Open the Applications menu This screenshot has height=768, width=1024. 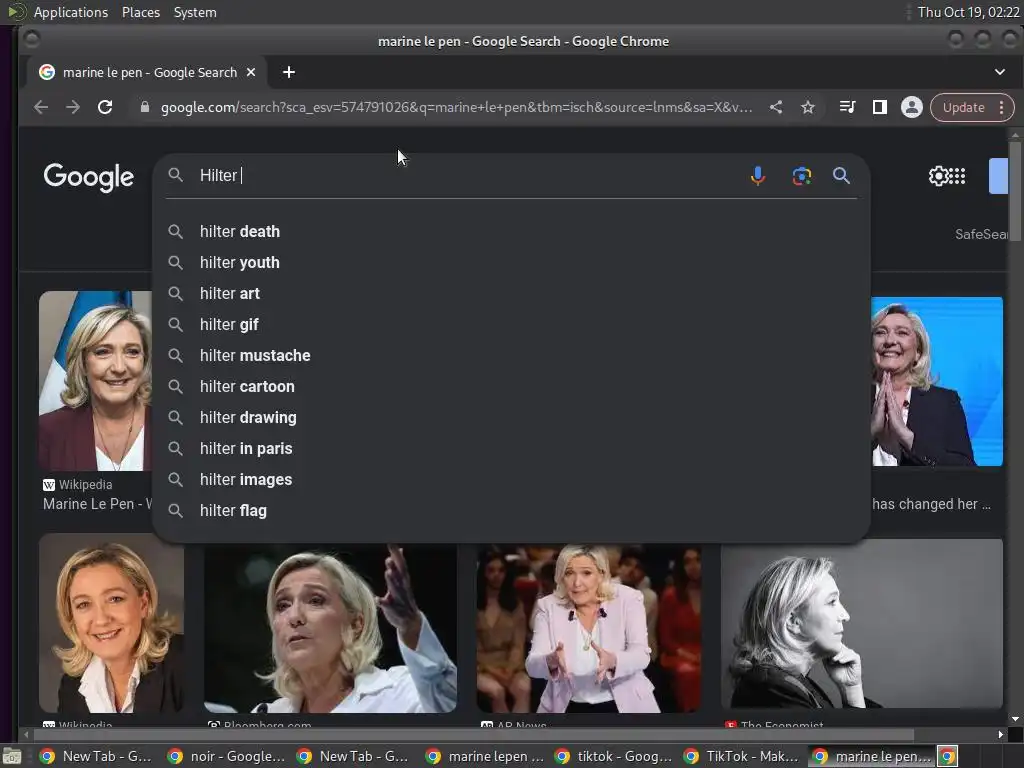(x=71, y=12)
